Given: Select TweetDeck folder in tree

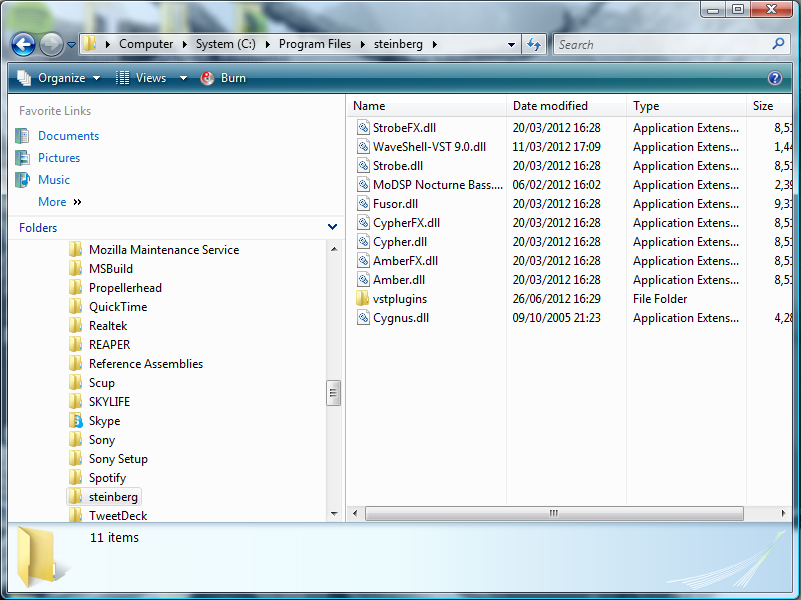Looking at the screenshot, I should [118, 516].
